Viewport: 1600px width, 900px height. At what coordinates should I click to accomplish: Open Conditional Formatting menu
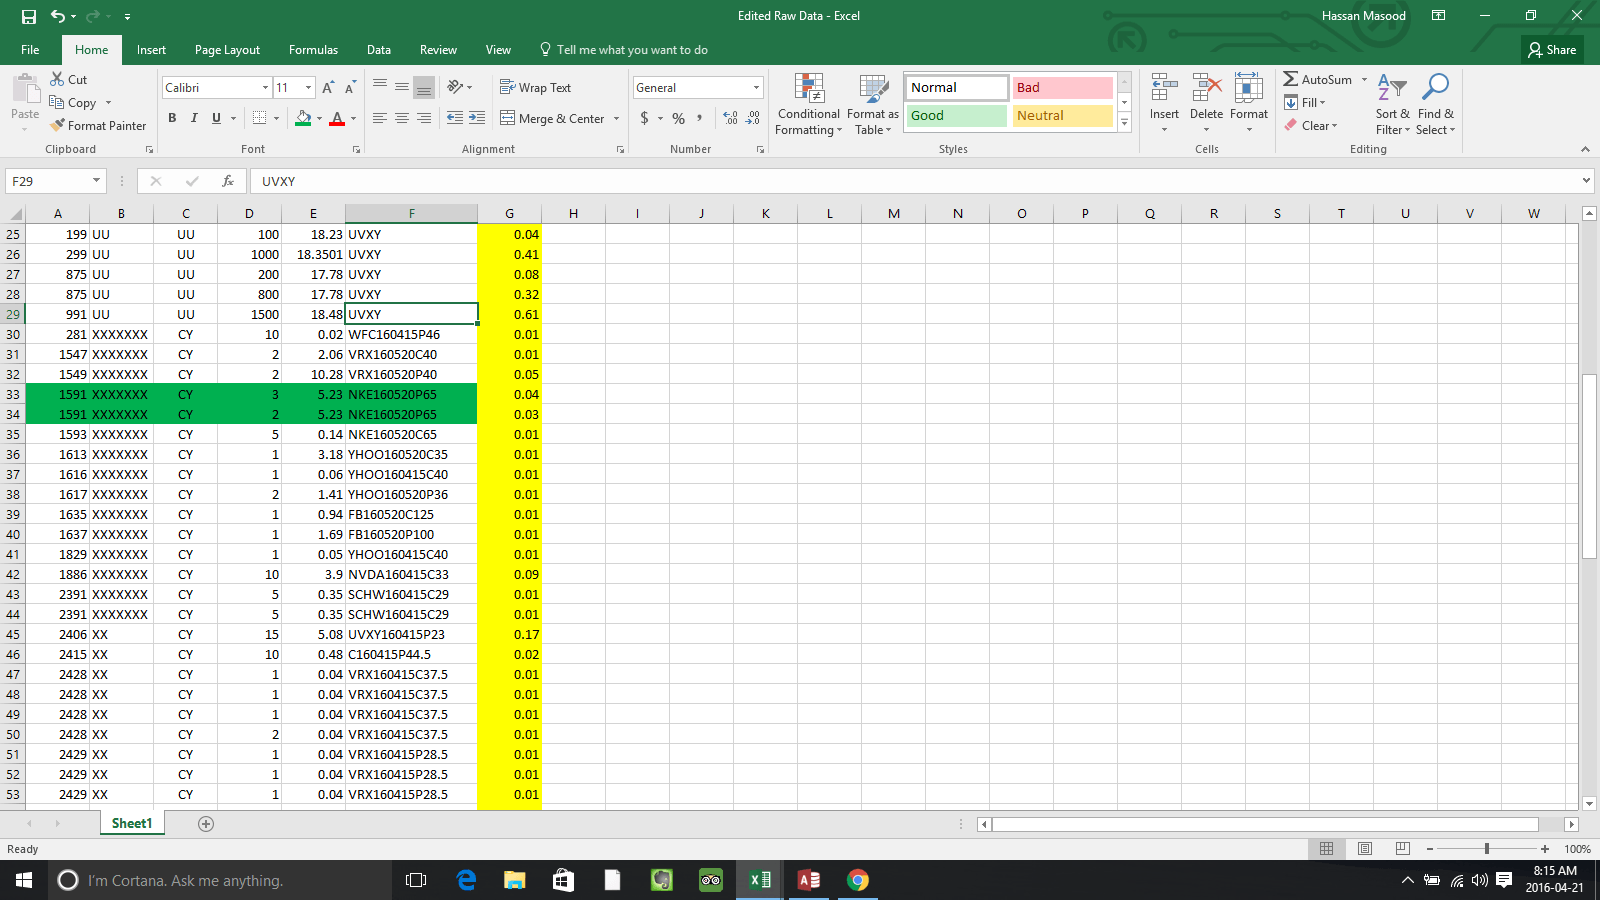tap(808, 105)
